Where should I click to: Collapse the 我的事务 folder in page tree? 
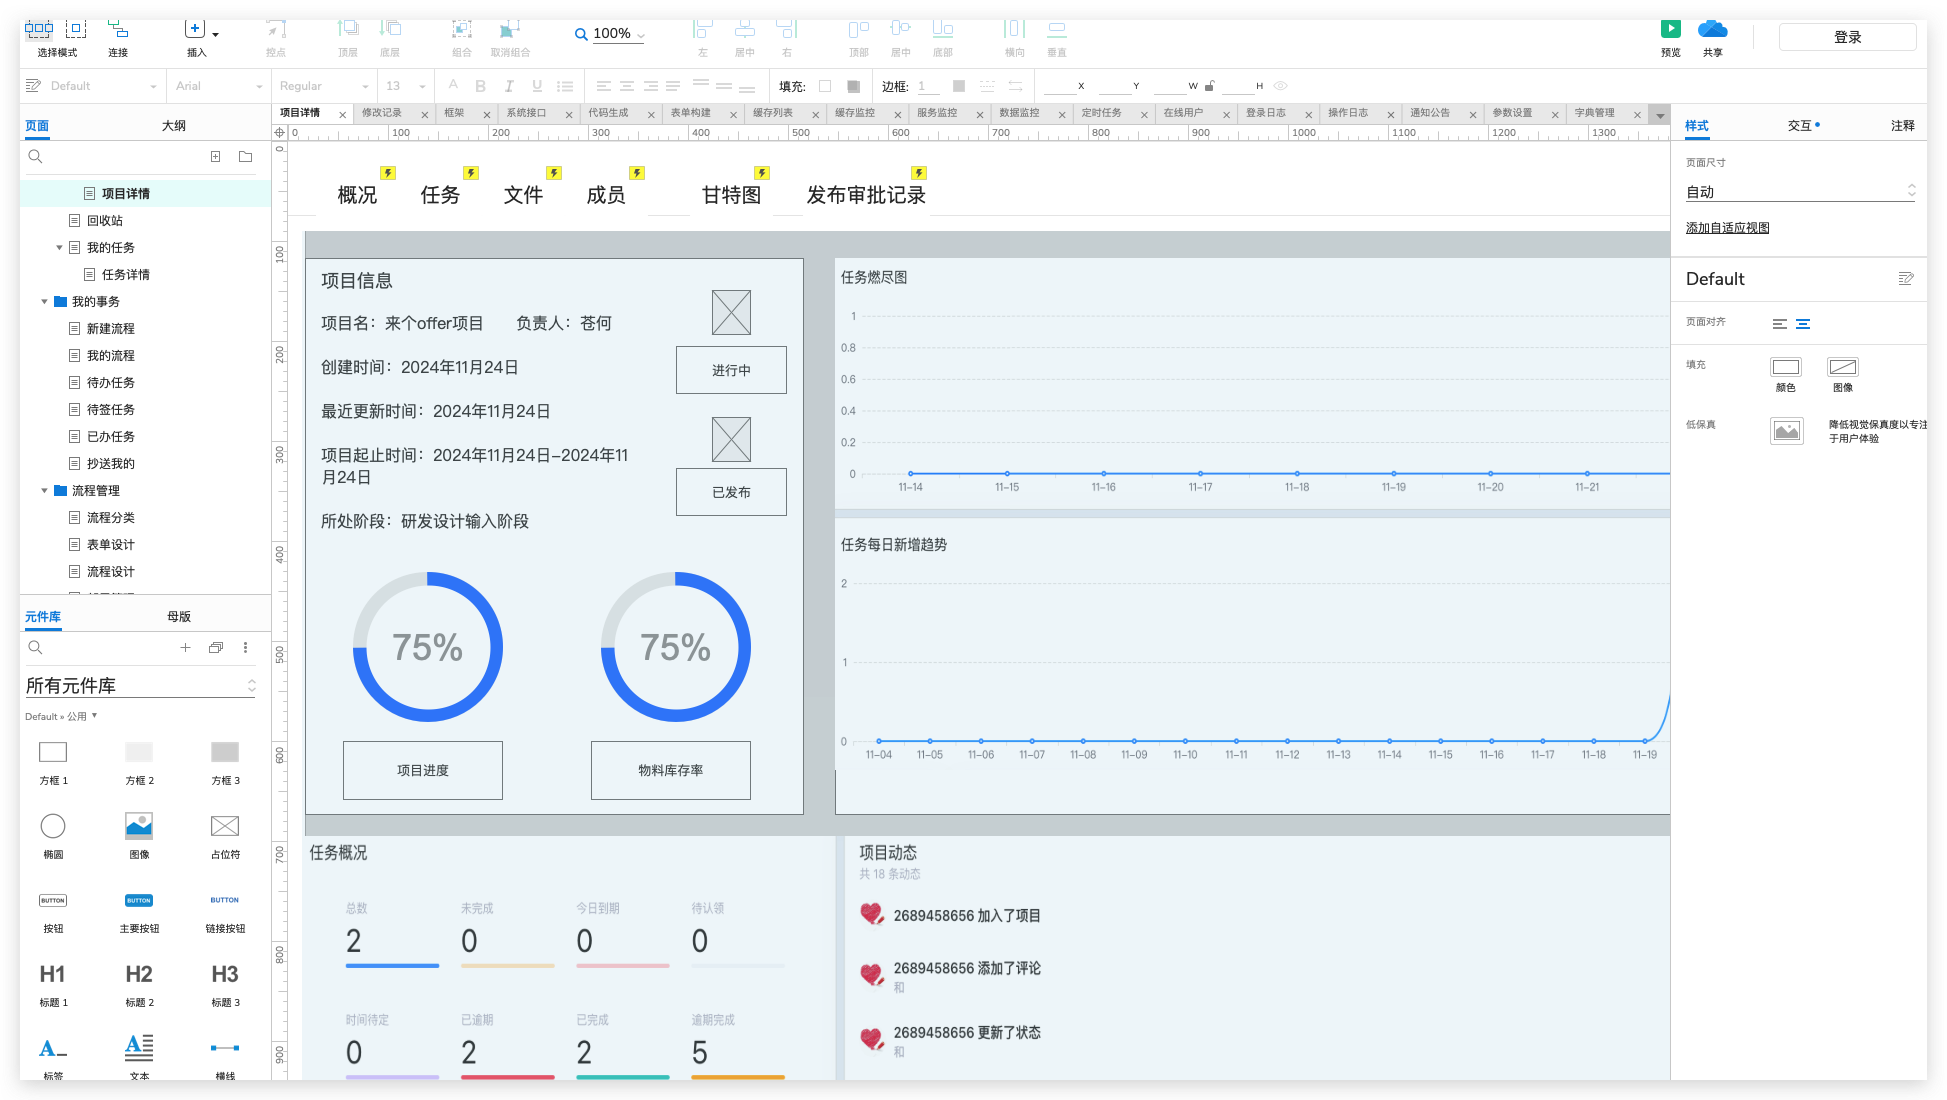(45, 302)
